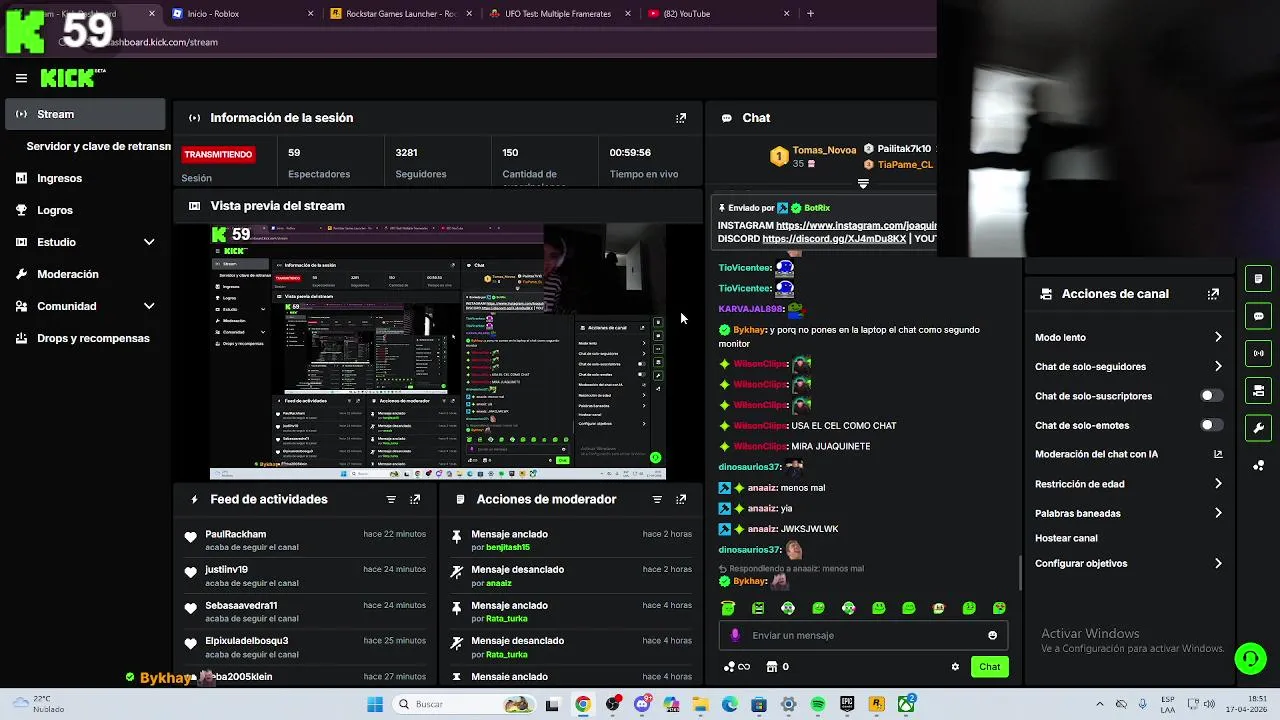Expand Palabras baneadas options
Viewport: 1280px width, 720px height.
[1218, 513]
